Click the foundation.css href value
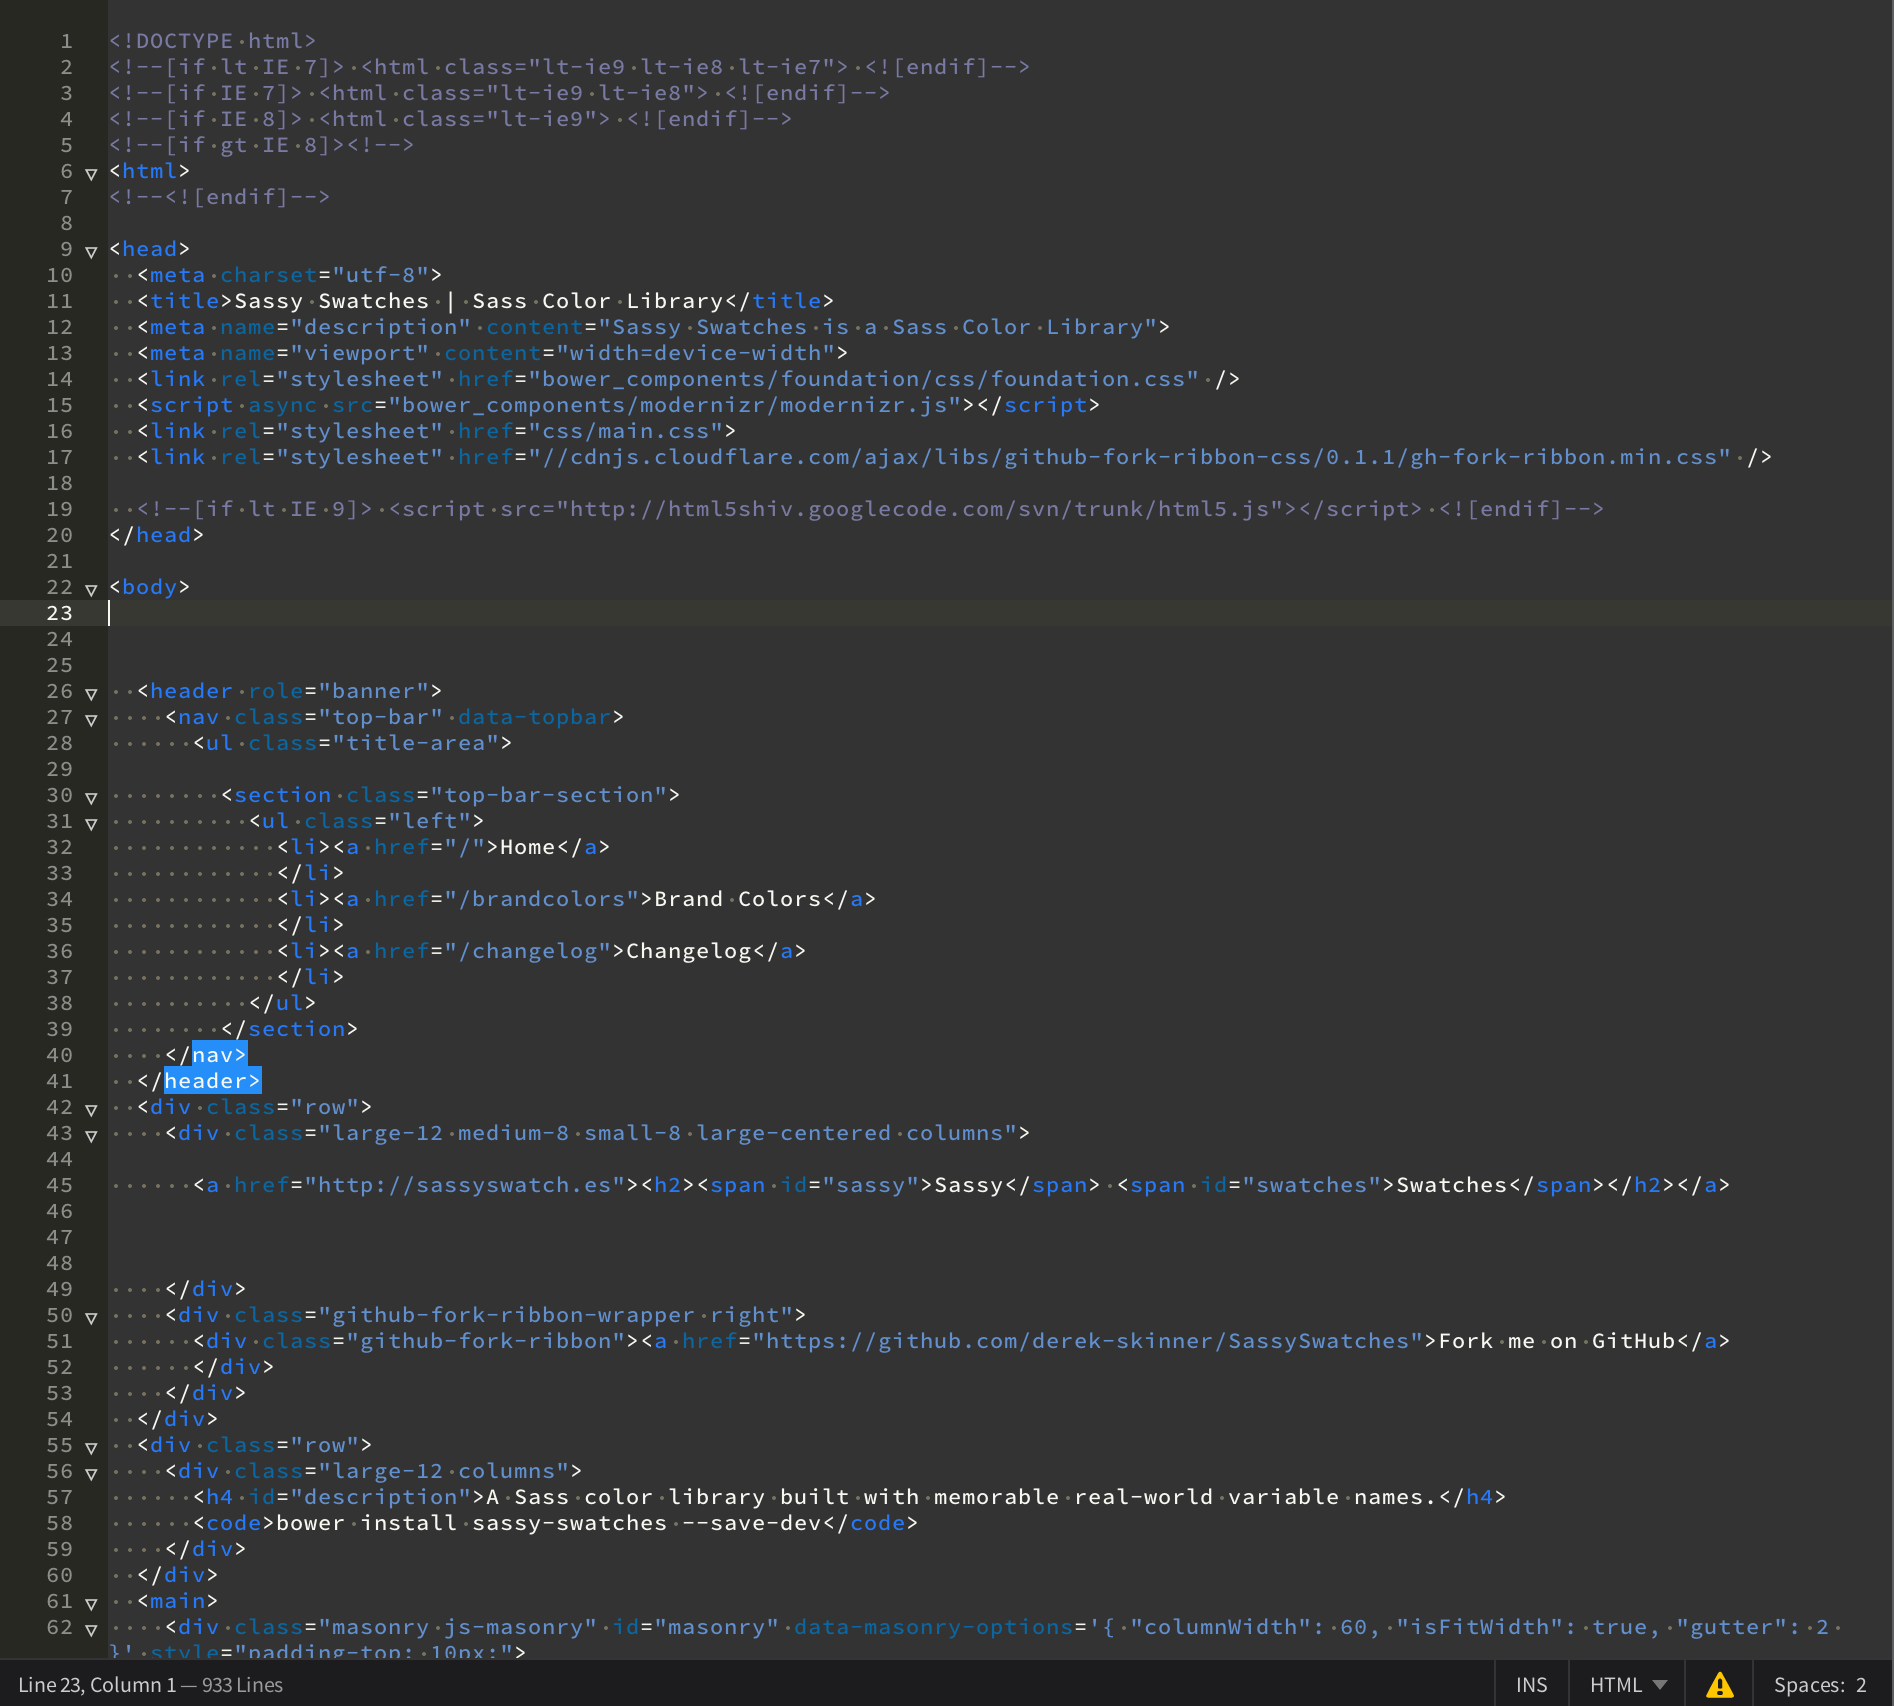Viewport: 1894px width, 1706px height. pos(864,379)
